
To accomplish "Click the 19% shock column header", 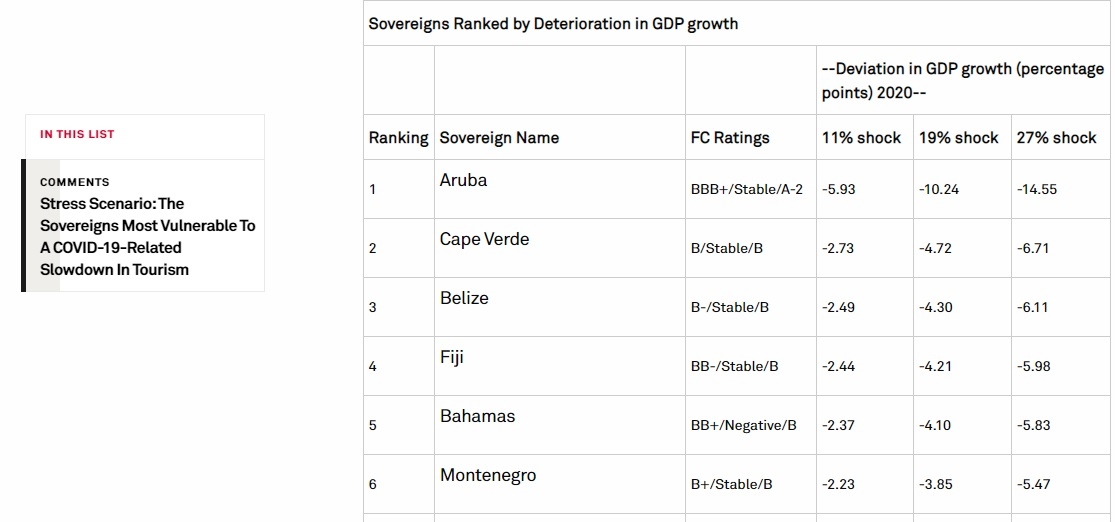I will click(x=958, y=138).
